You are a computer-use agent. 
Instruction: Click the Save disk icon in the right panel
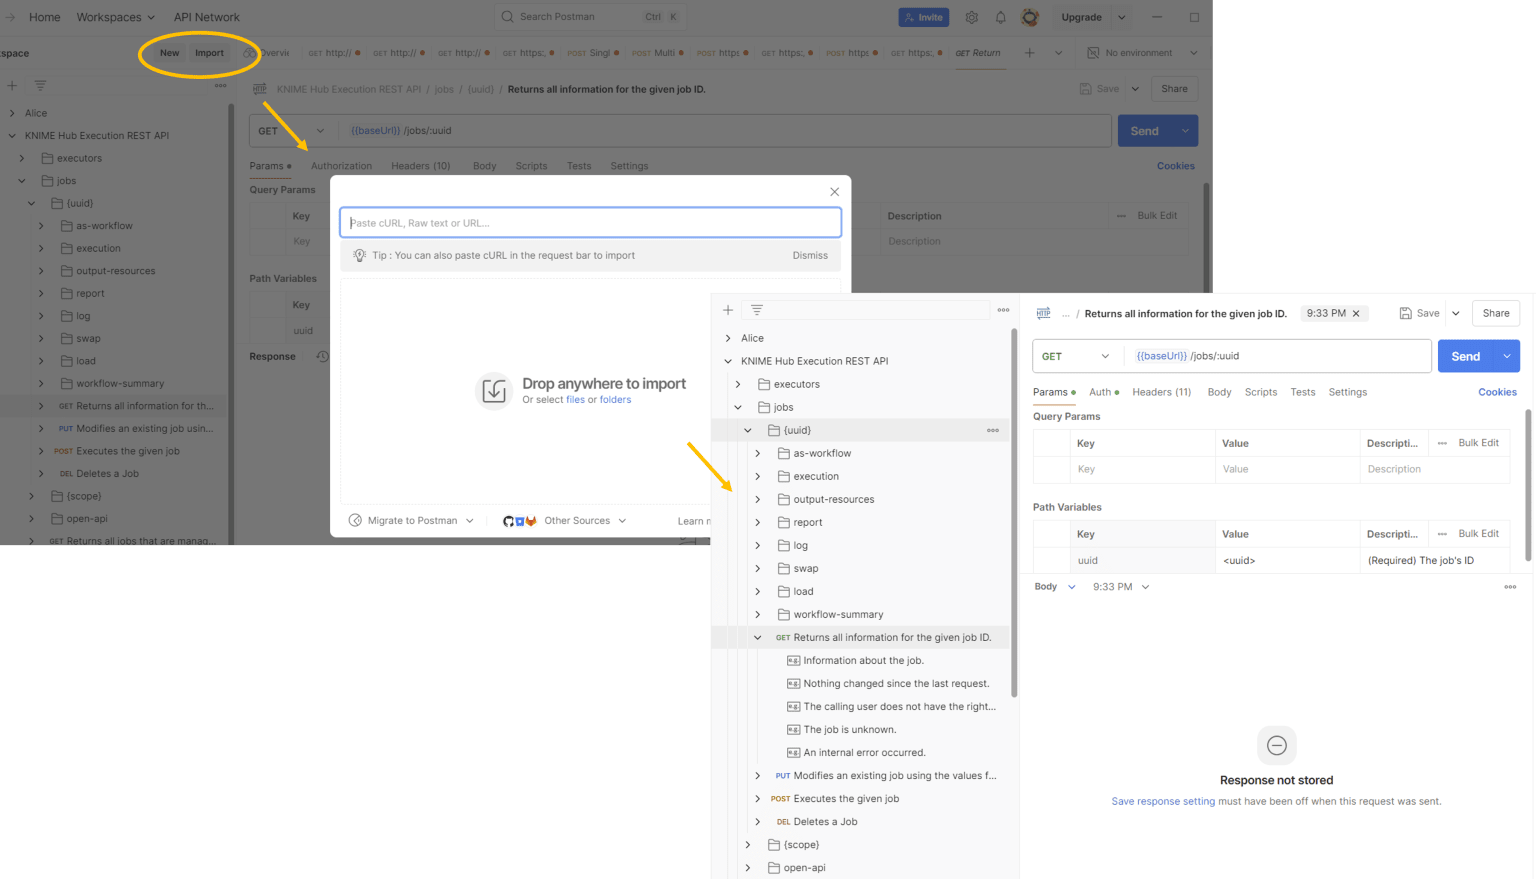point(1405,313)
